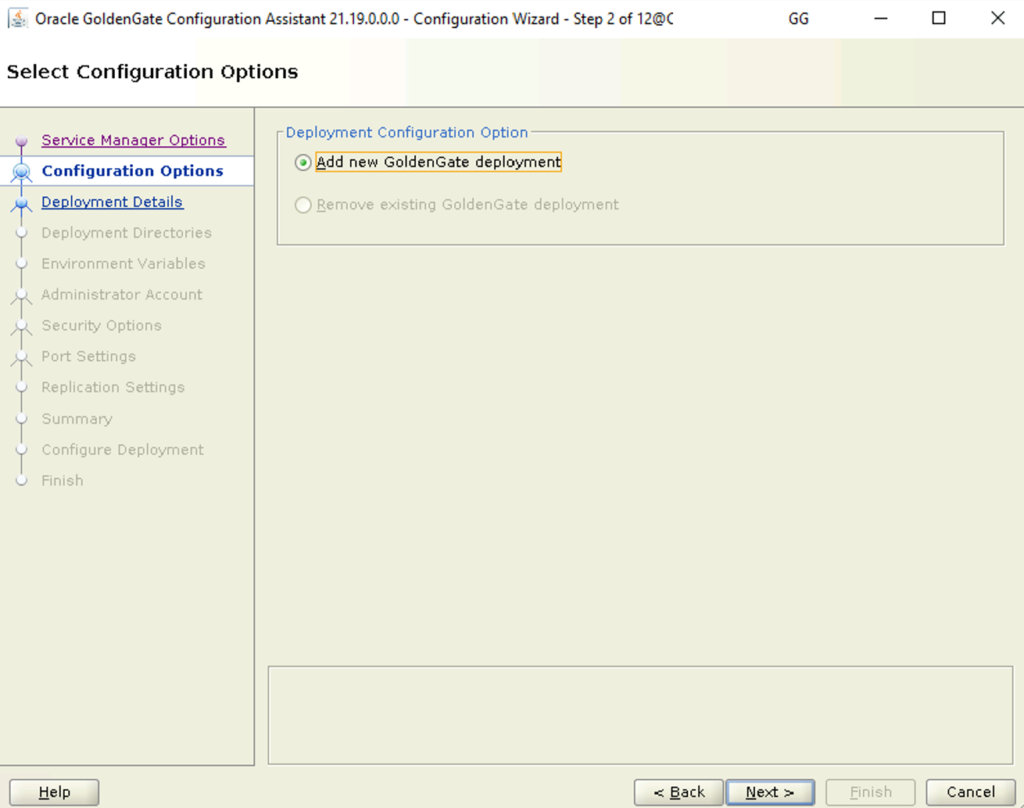The image size is (1024, 808).
Task: Click the Administrator Account step node icon
Action: click(22, 296)
